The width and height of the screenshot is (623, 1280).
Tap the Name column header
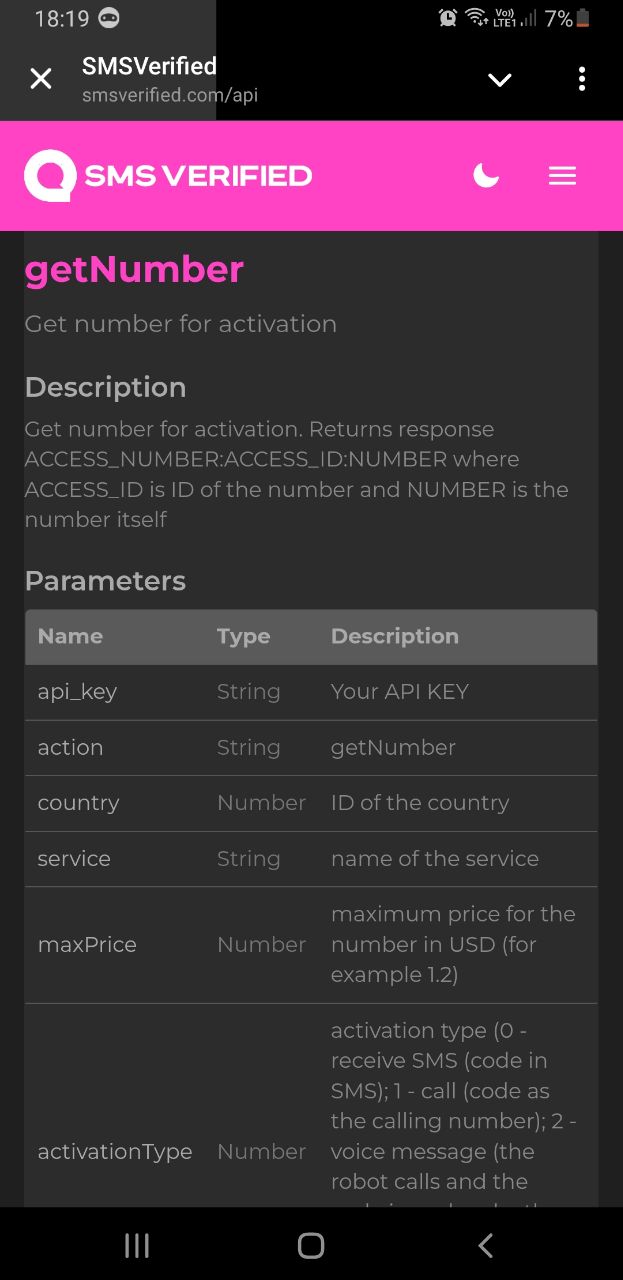pyautogui.click(x=70, y=636)
